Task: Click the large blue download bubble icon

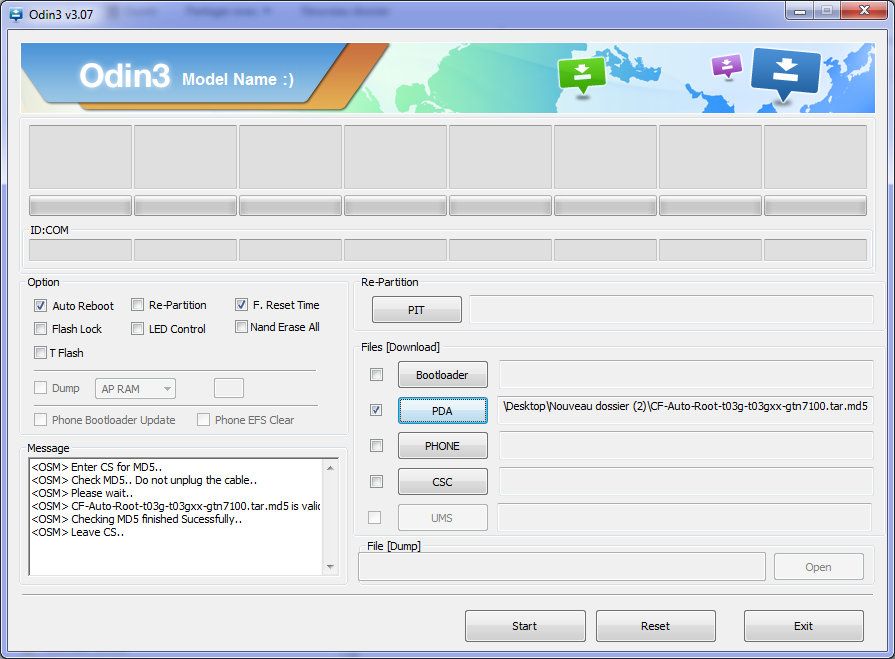Action: (785, 73)
